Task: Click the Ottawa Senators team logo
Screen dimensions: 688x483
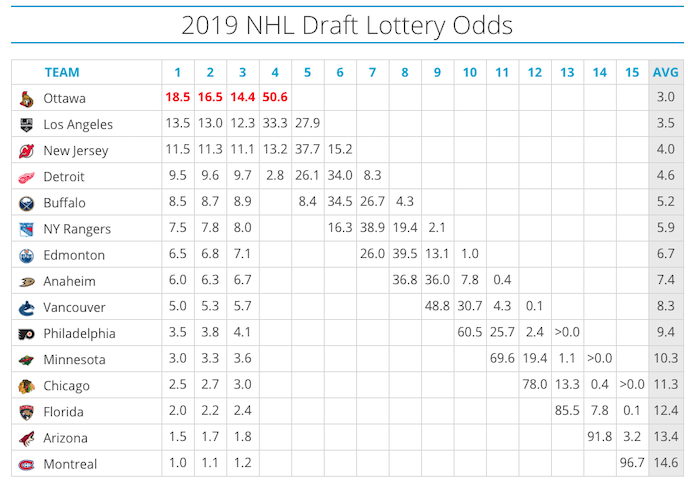Action: pos(26,99)
